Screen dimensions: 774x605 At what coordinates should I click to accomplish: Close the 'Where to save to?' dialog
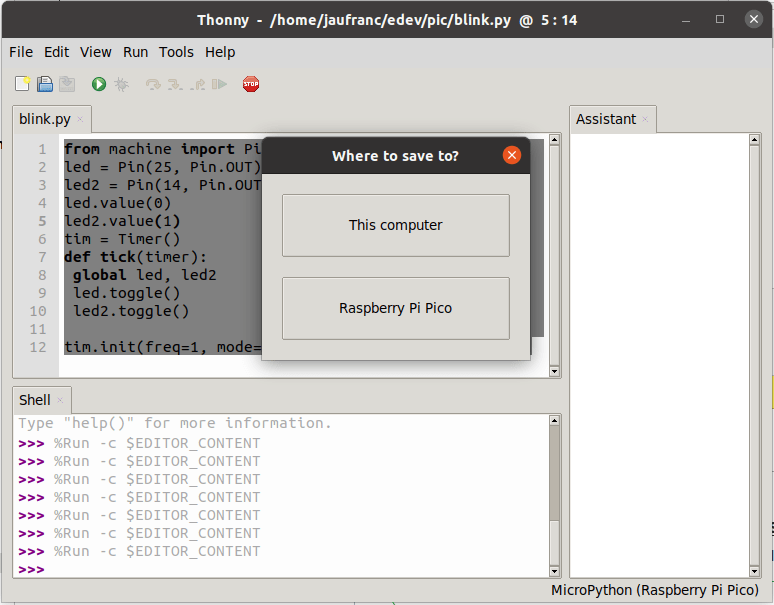(512, 155)
